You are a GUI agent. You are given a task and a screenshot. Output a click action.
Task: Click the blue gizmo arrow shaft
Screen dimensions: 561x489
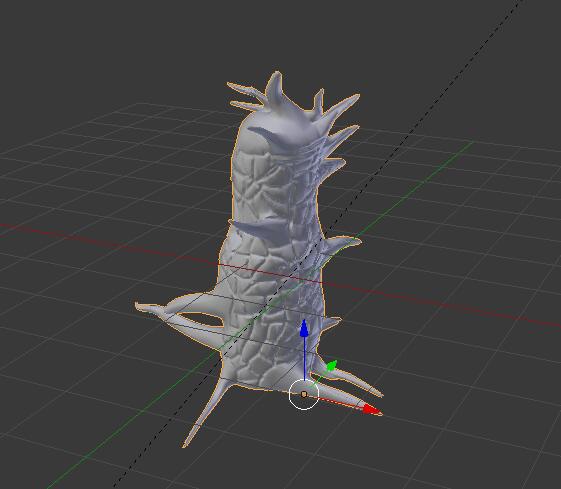(304, 359)
